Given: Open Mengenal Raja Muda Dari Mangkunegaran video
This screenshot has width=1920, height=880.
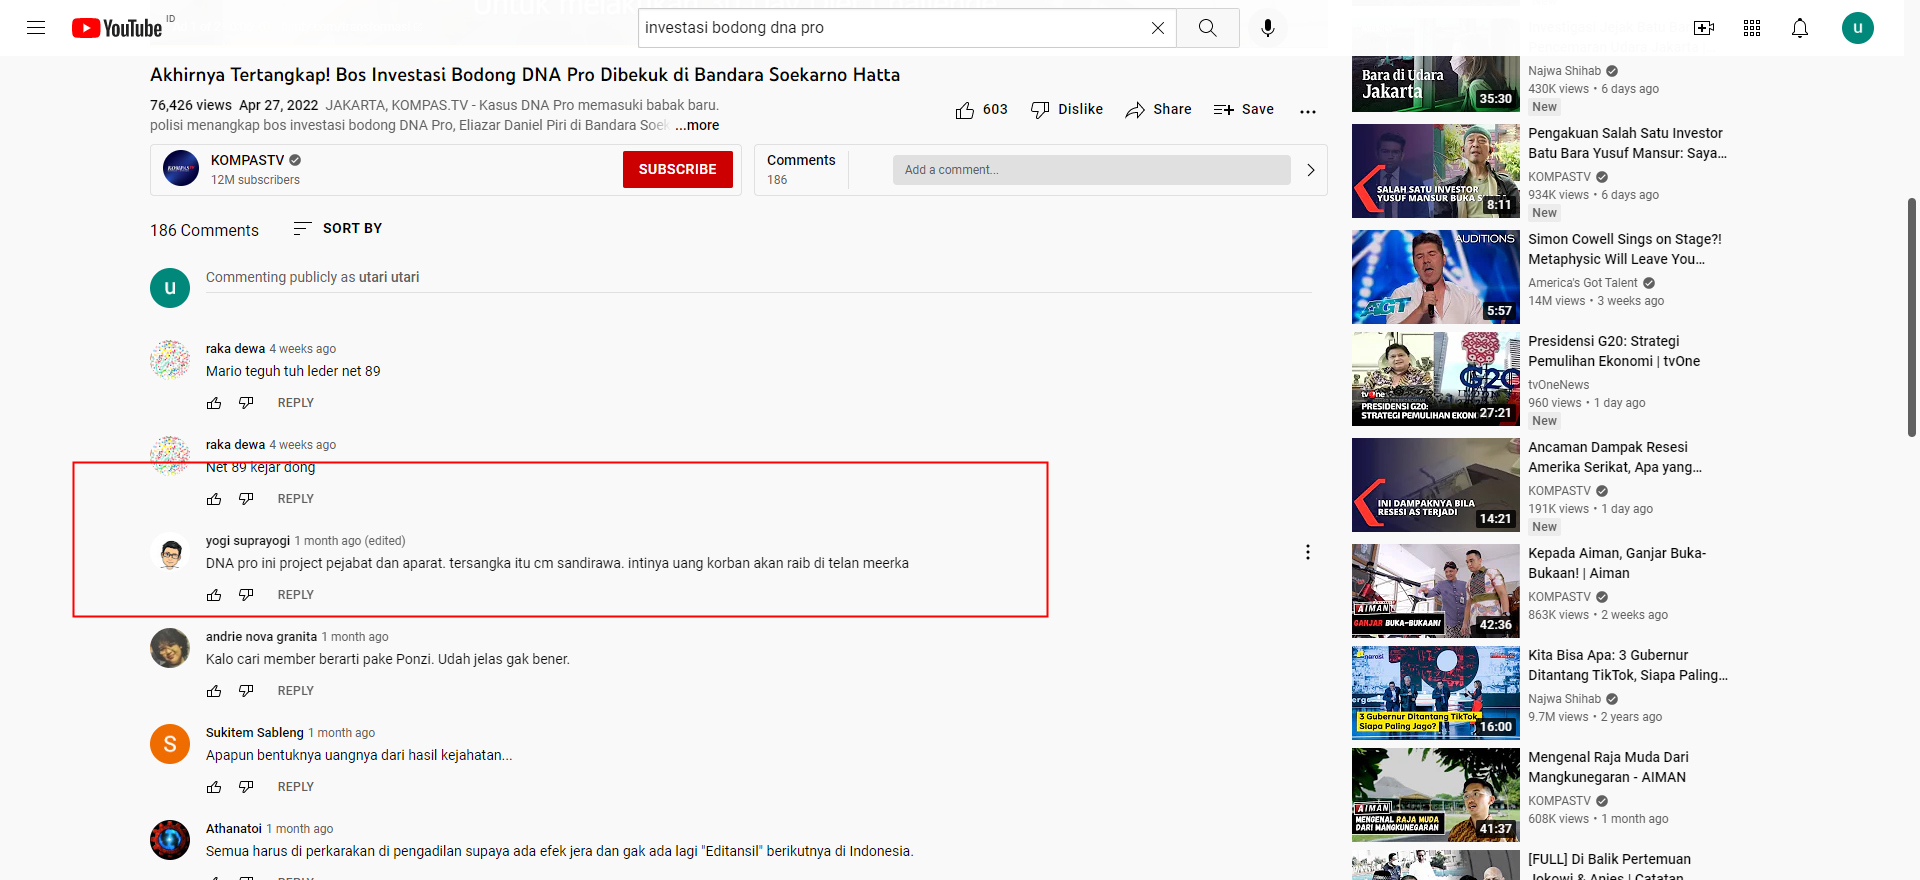Looking at the screenshot, I should 1608,767.
